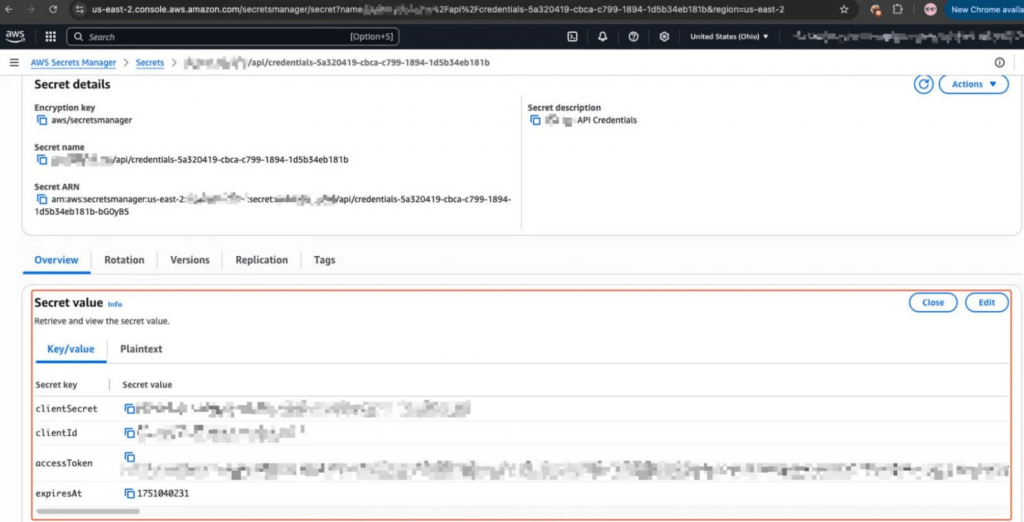Click the refresh icon beside Actions

[x=923, y=84]
